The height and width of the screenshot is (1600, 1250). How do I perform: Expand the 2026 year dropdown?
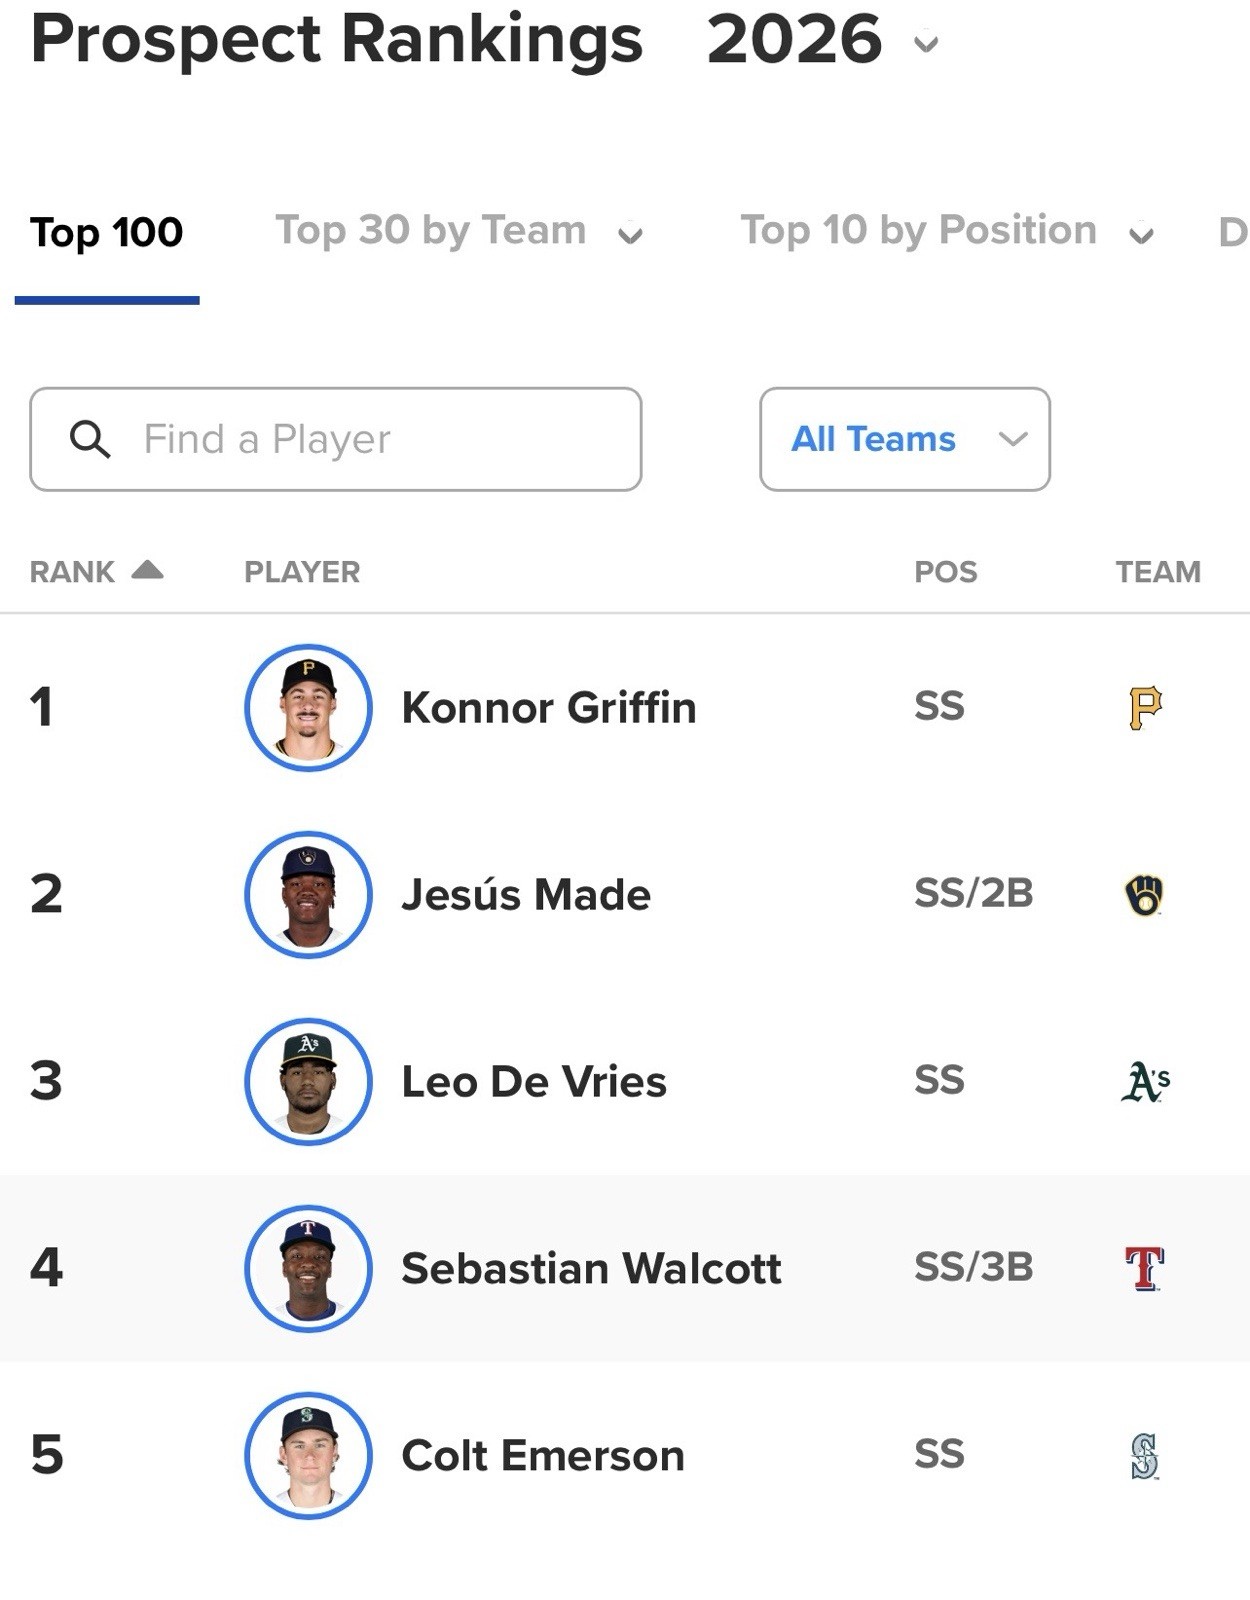click(x=926, y=44)
